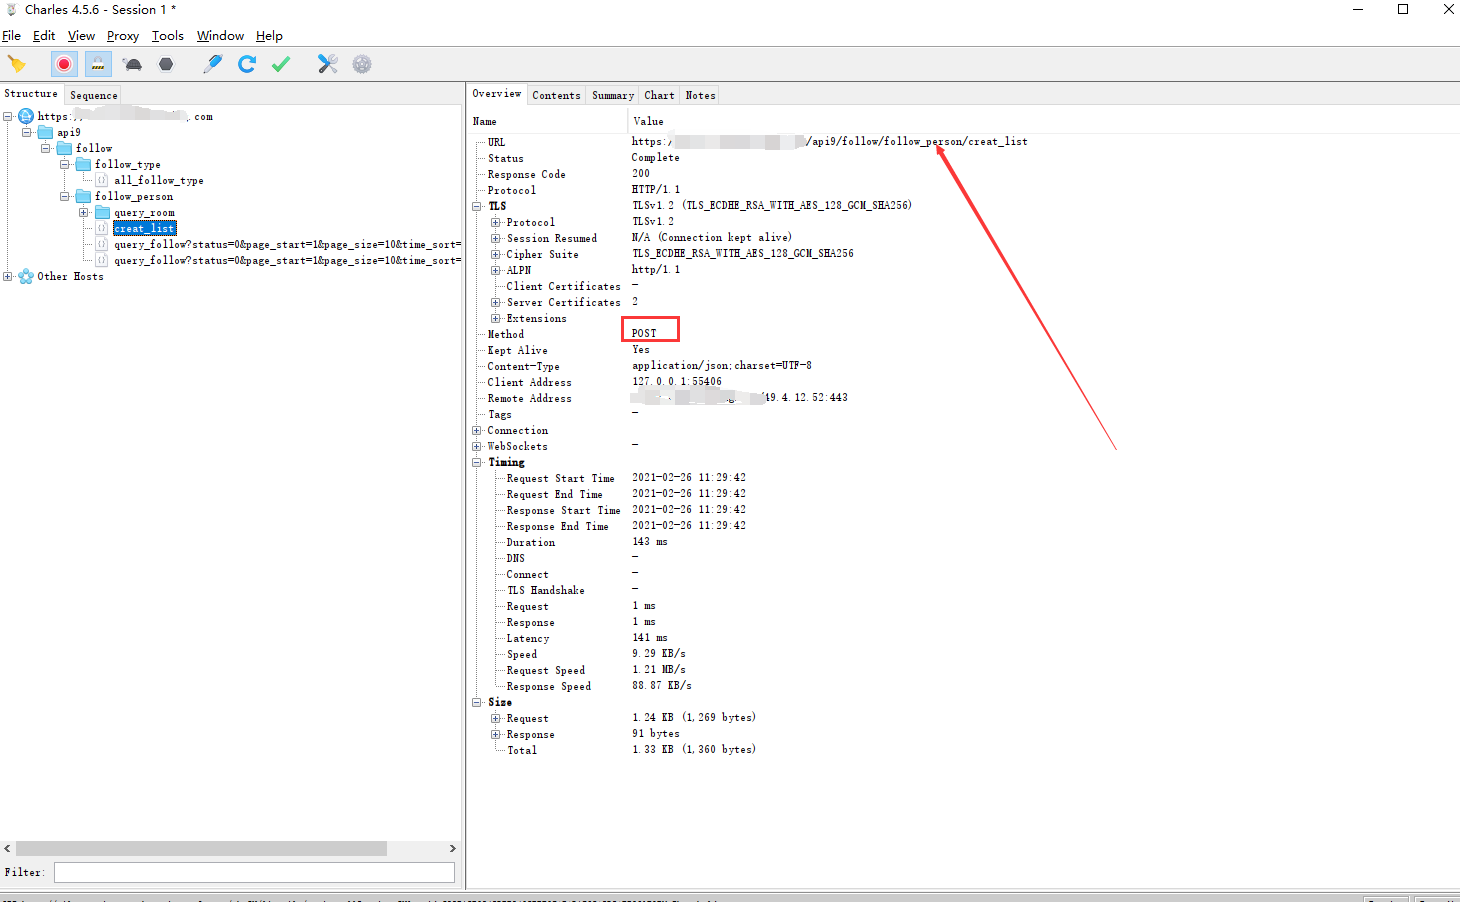The height and width of the screenshot is (902, 1460).
Task: Collapse the follow_type folder node
Action: pos(65,164)
